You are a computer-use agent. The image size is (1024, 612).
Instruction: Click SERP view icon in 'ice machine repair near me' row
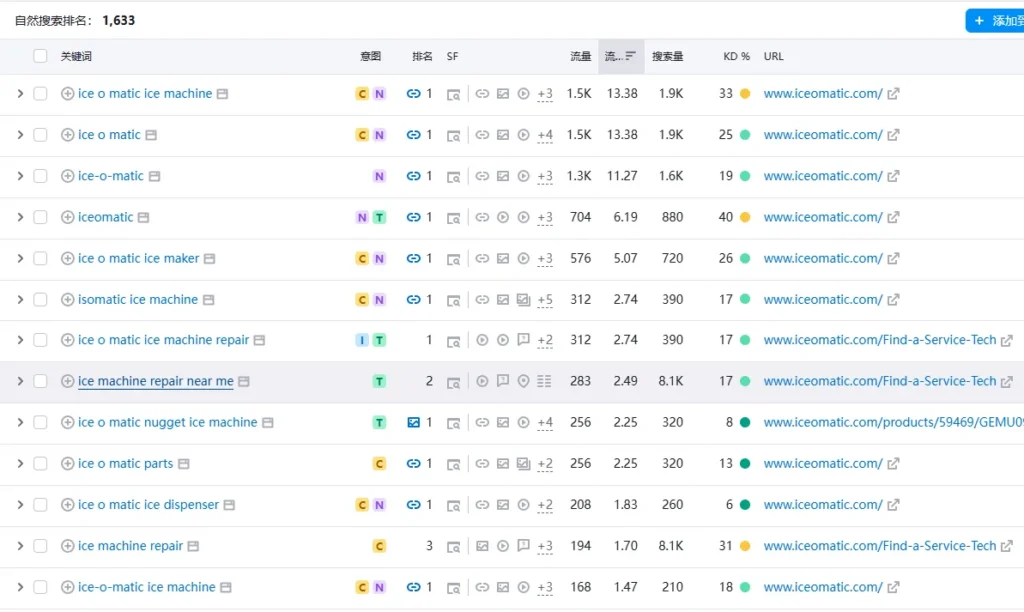pos(453,381)
